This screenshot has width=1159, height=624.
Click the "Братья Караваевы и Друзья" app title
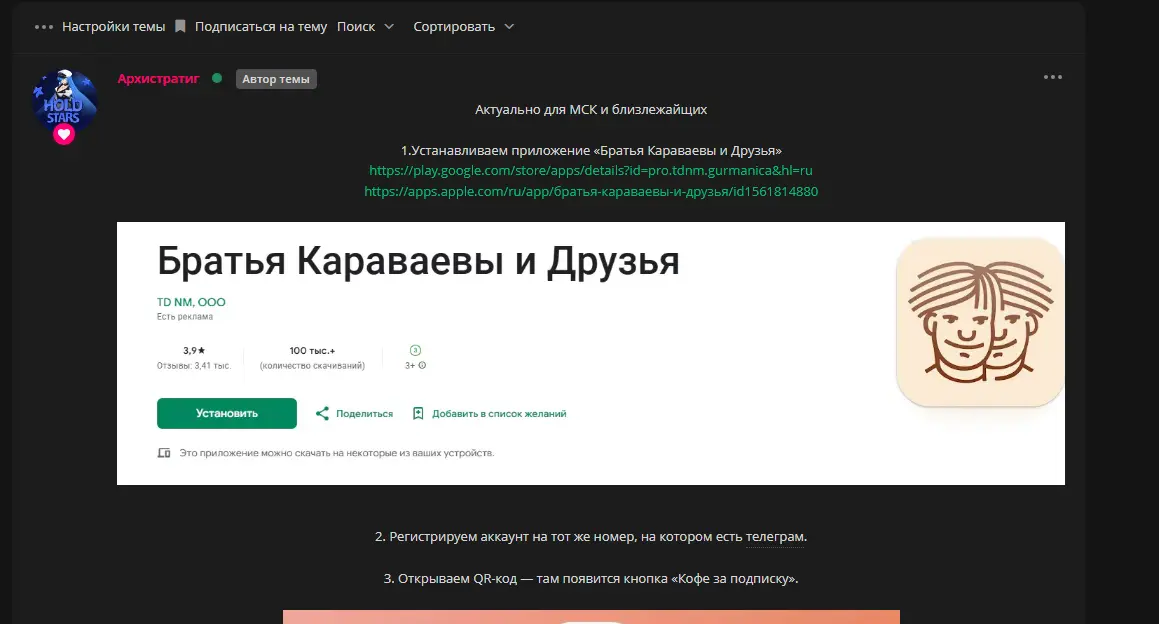pos(418,261)
